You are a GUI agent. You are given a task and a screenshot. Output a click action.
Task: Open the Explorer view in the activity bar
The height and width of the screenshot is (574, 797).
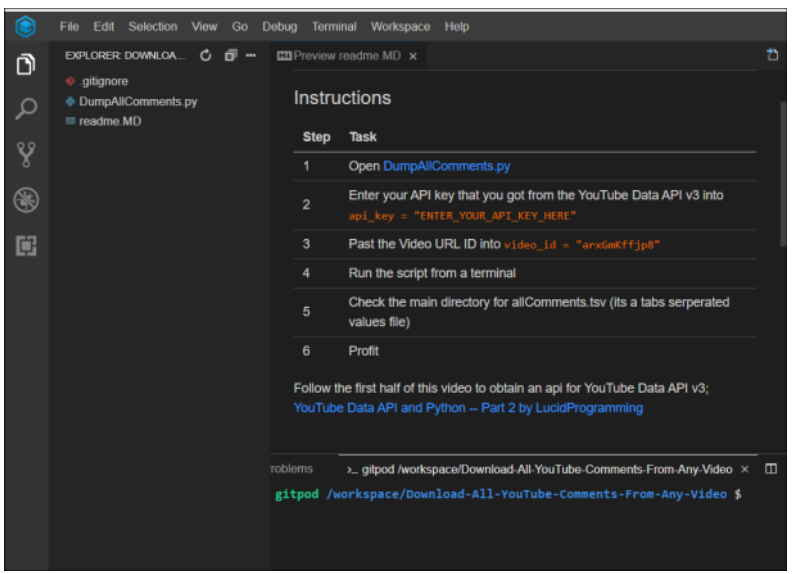click(26, 65)
